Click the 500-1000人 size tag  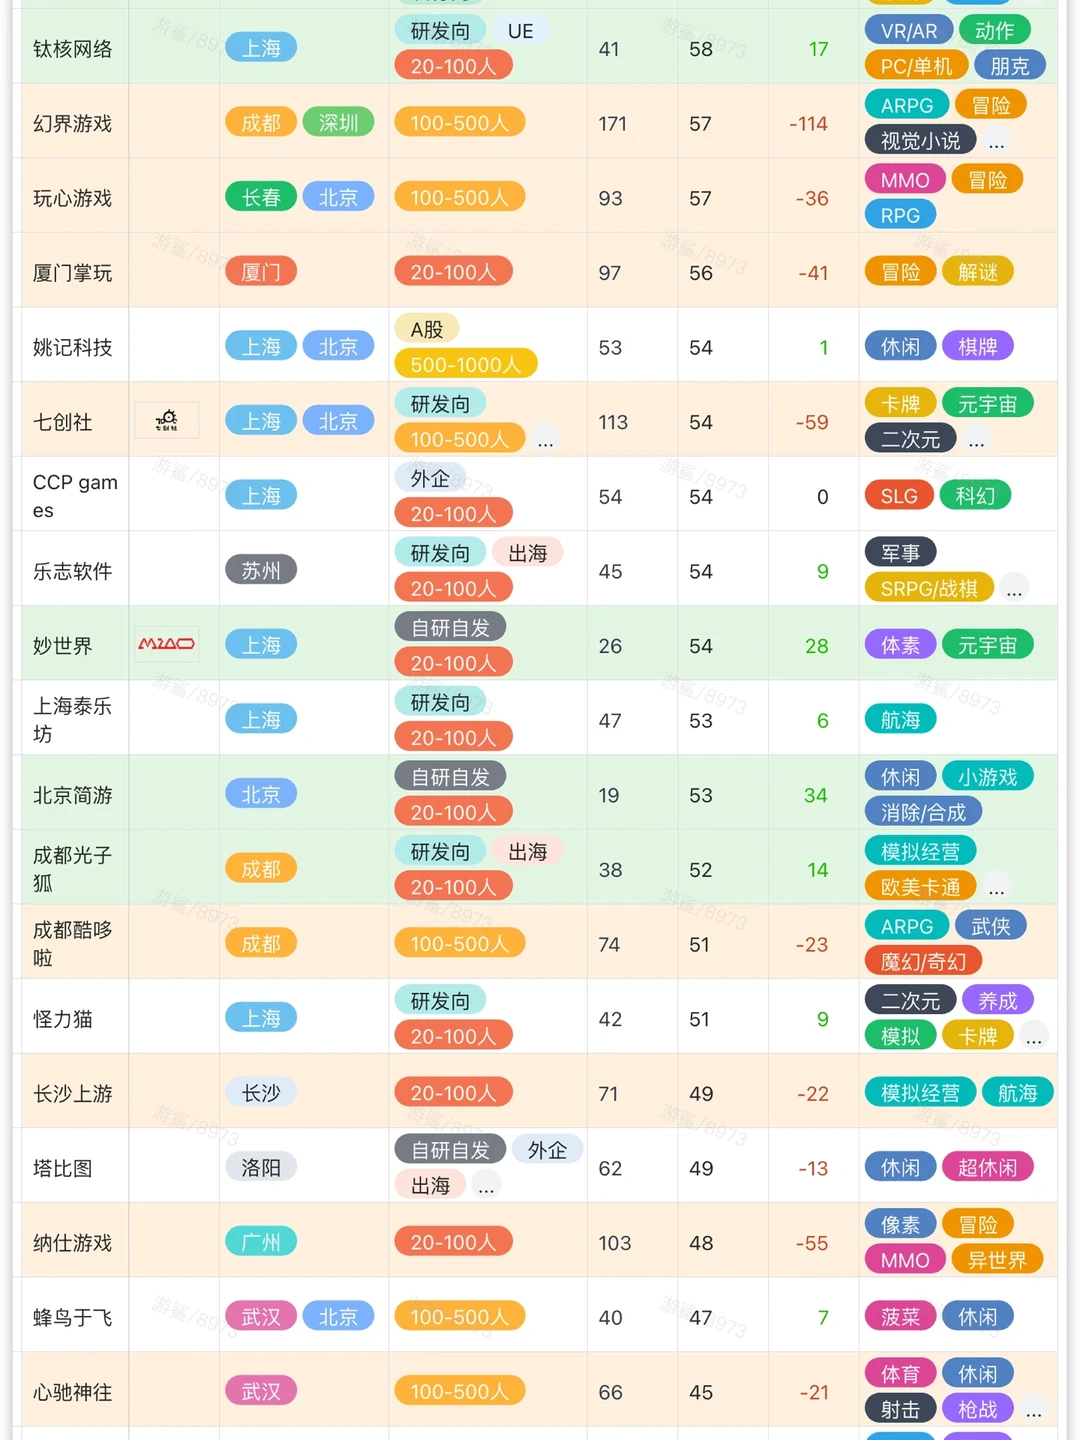466,364
